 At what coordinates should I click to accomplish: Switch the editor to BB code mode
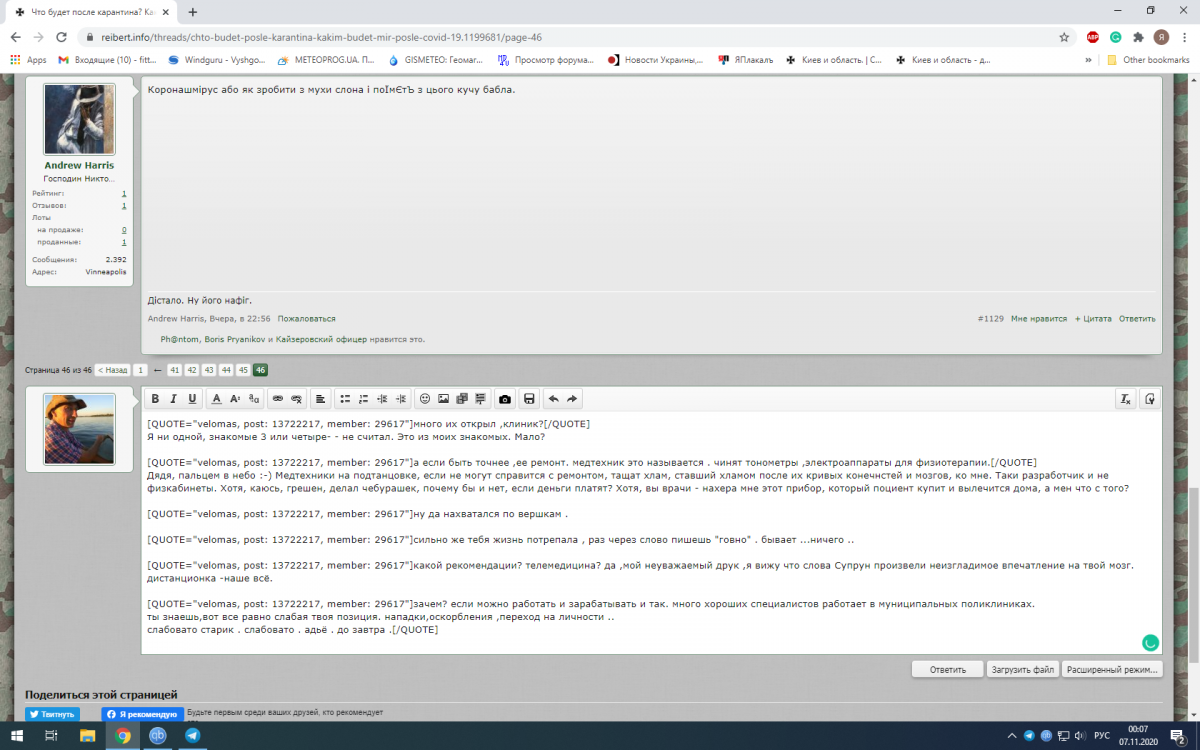1150,399
